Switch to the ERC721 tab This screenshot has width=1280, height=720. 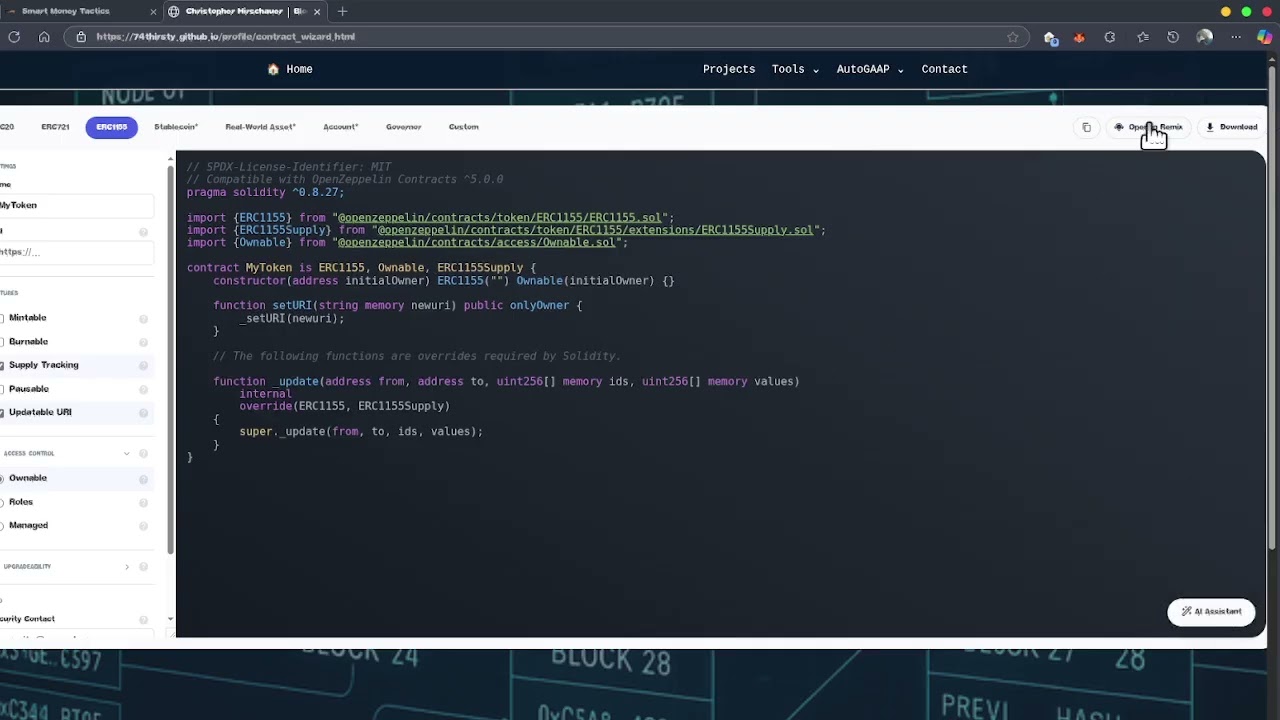55,127
